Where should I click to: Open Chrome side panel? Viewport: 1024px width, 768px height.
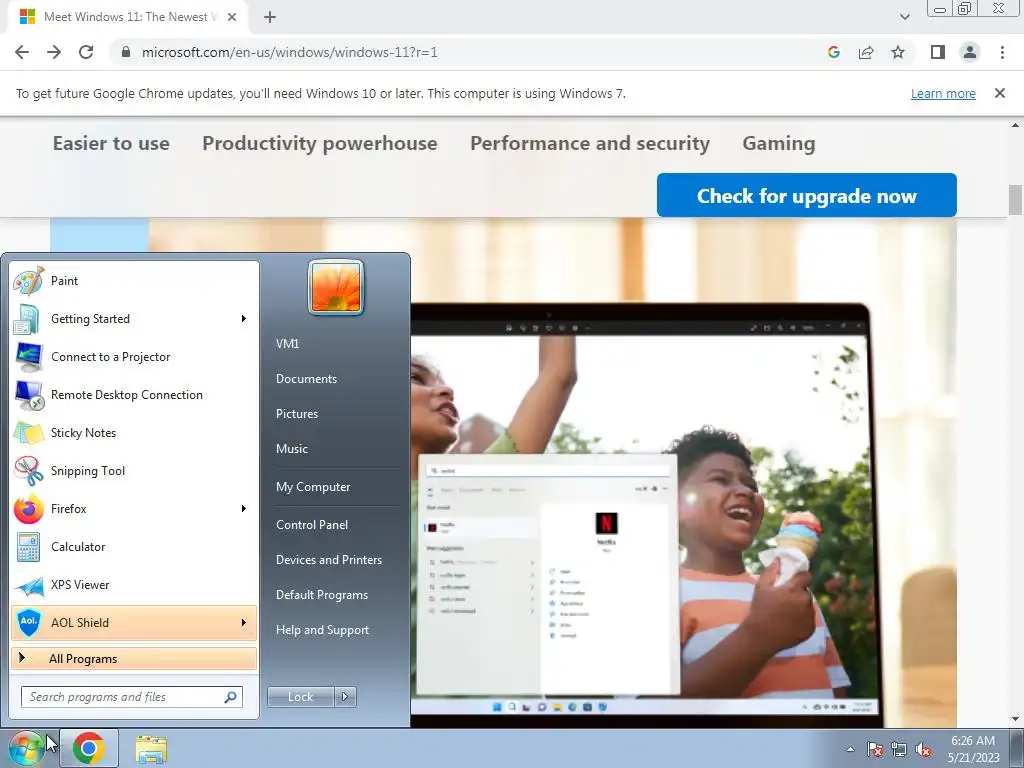tap(938, 52)
